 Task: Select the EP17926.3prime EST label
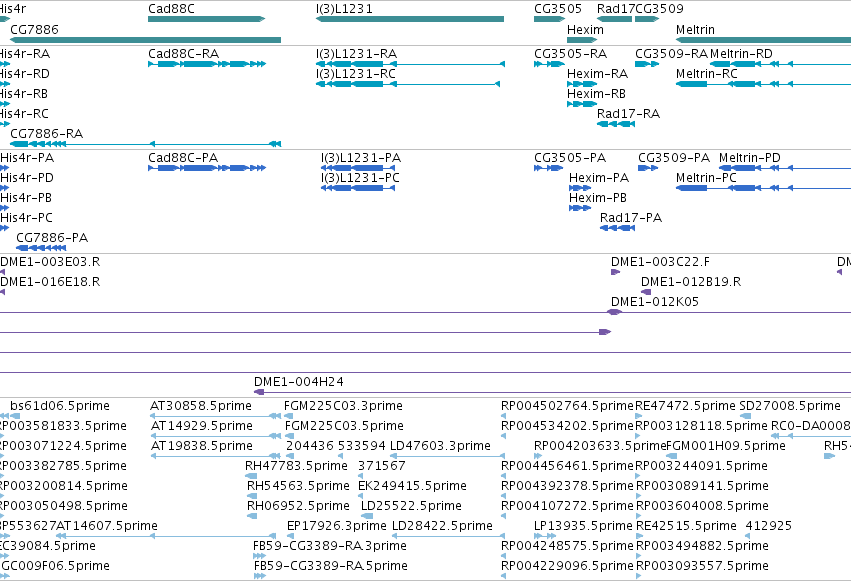[336, 526]
